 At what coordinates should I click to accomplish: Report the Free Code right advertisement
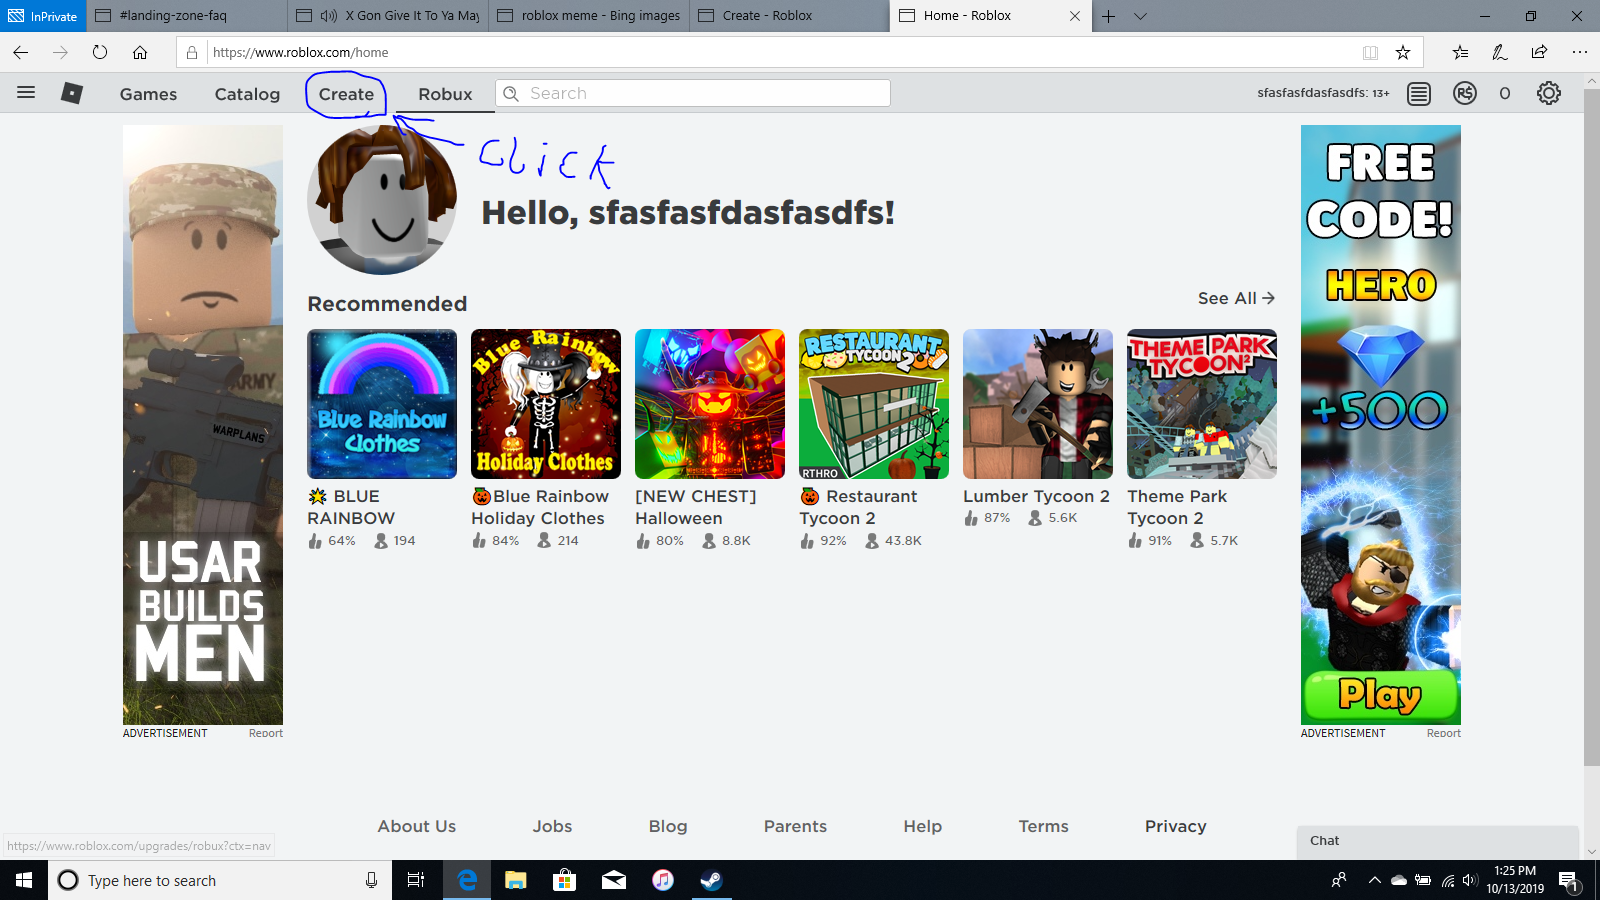click(1444, 733)
